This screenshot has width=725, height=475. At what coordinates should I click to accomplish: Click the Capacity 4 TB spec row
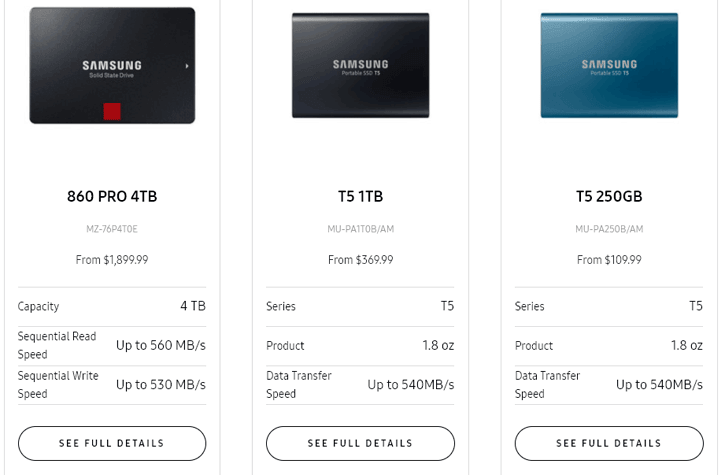pos(112,307)
